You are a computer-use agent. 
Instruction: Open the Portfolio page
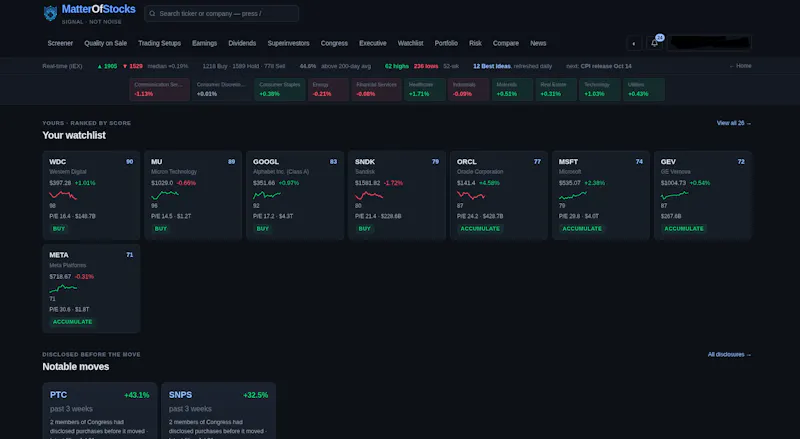tap(446, 43)
